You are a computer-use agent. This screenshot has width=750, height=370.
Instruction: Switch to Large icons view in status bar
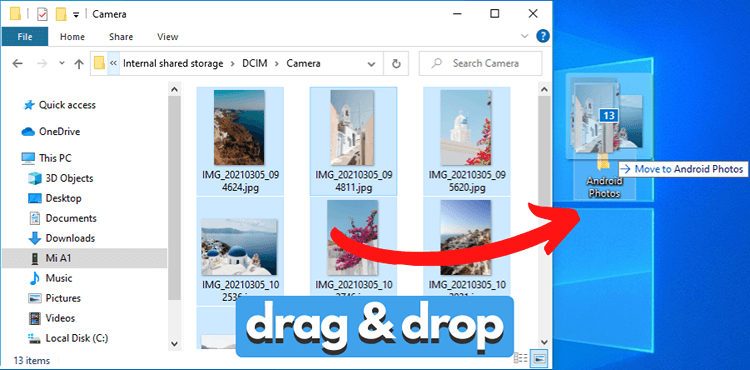pyautogui.click(x=540, y=358)
